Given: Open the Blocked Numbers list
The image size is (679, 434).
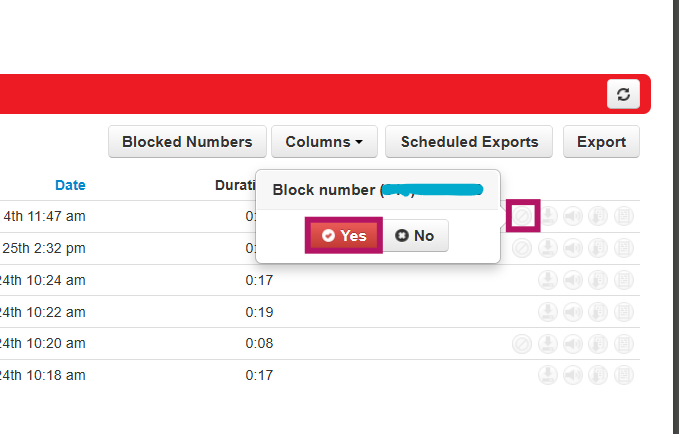Looking at the screenshot, I should click(187, 142).
